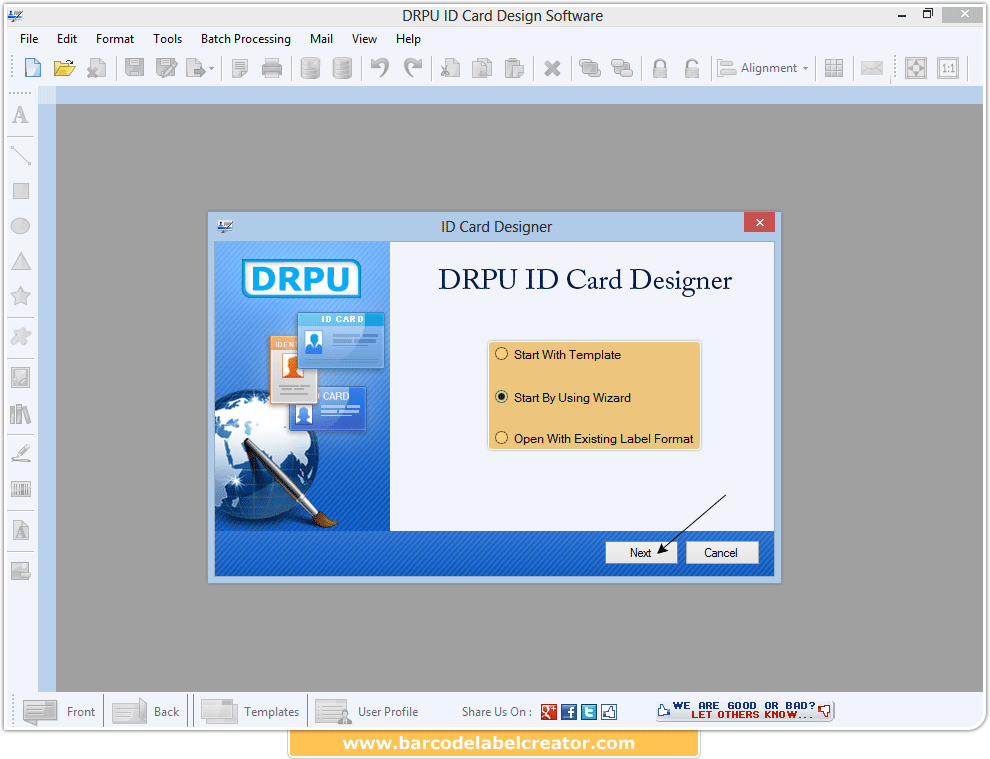Screen dimensions: 990x759
Task: Open the Tools menu
Action: tap(167, 39)
